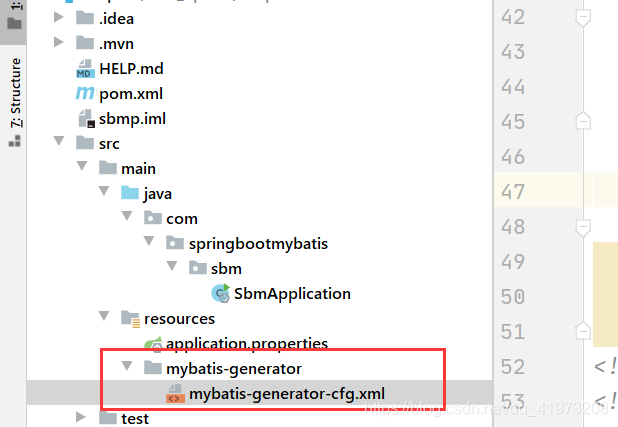618x427 pixels.
Task: Collapse the src folder arrow
Action: pyautogui.click(x=59, y=141)
